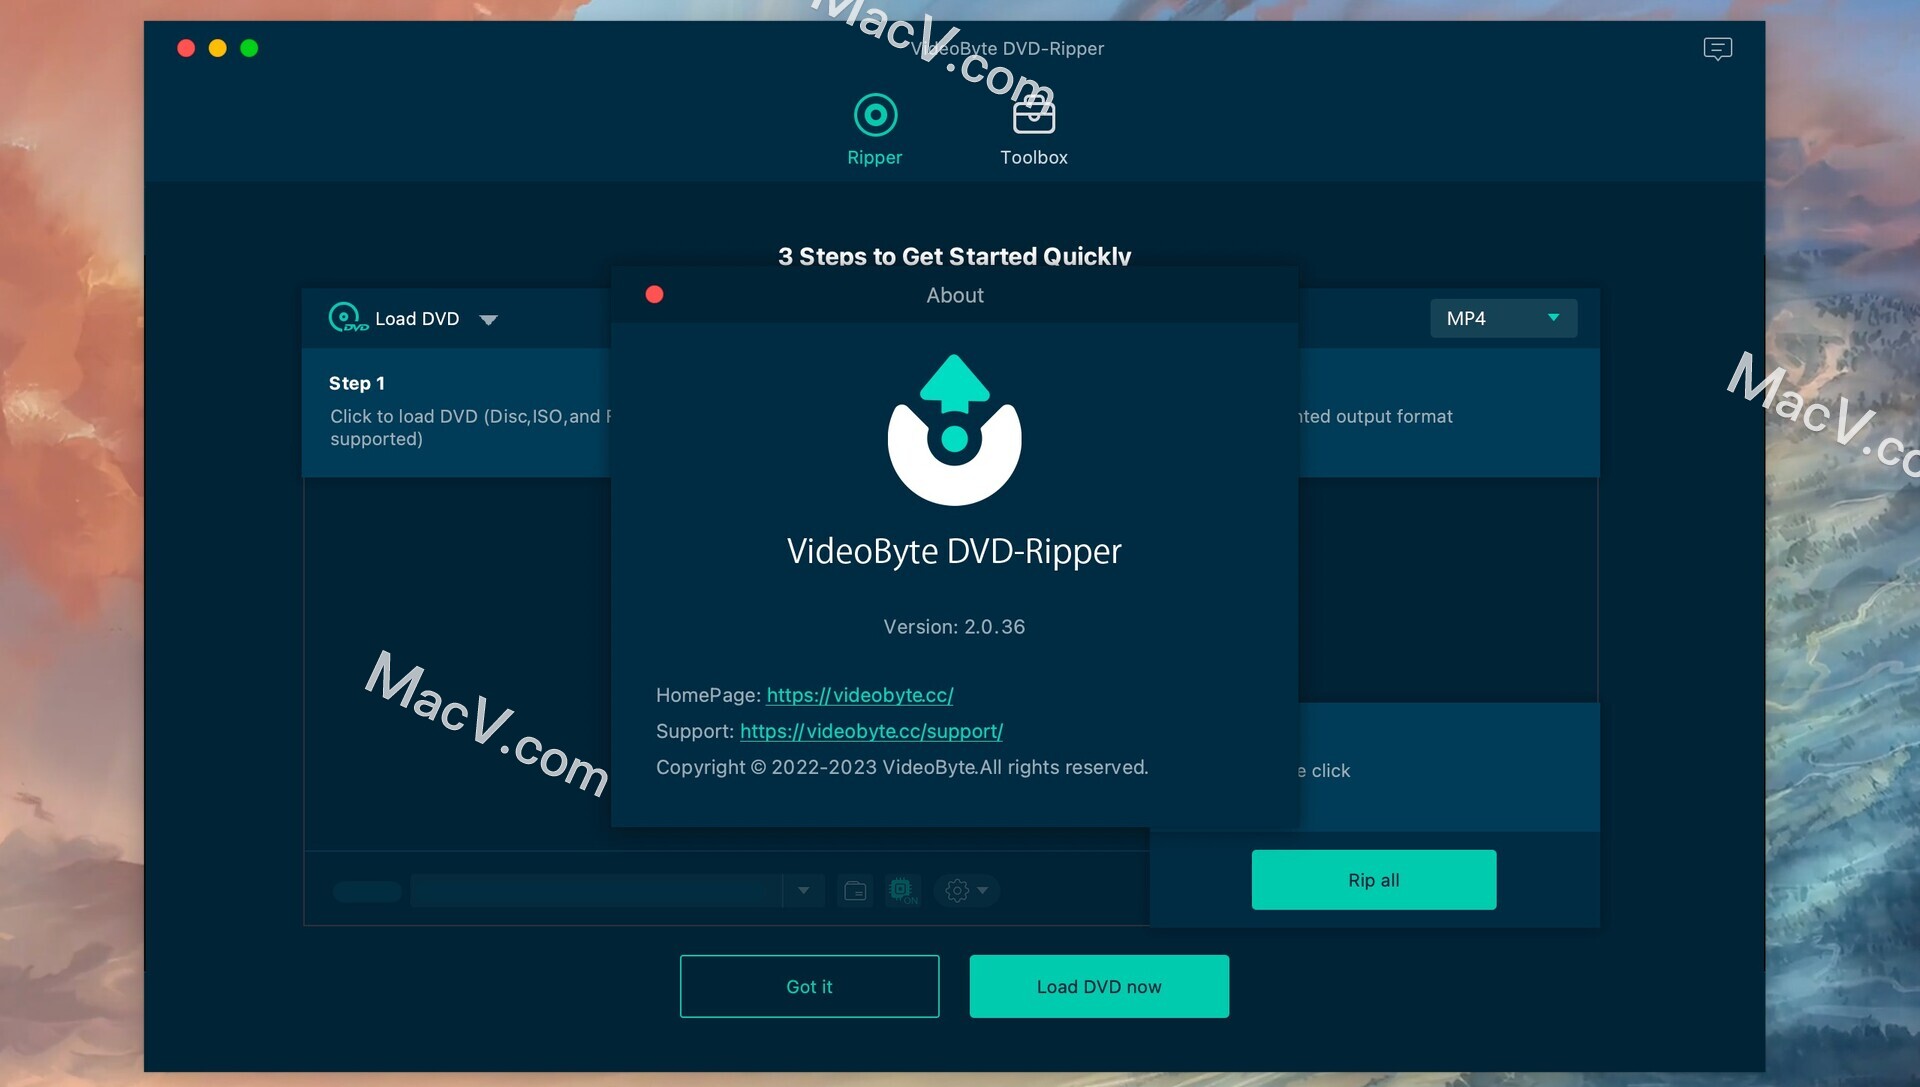Toggle the red recording indicator dot
The height and width of the screenshot is (1087, 1920).
654,294
